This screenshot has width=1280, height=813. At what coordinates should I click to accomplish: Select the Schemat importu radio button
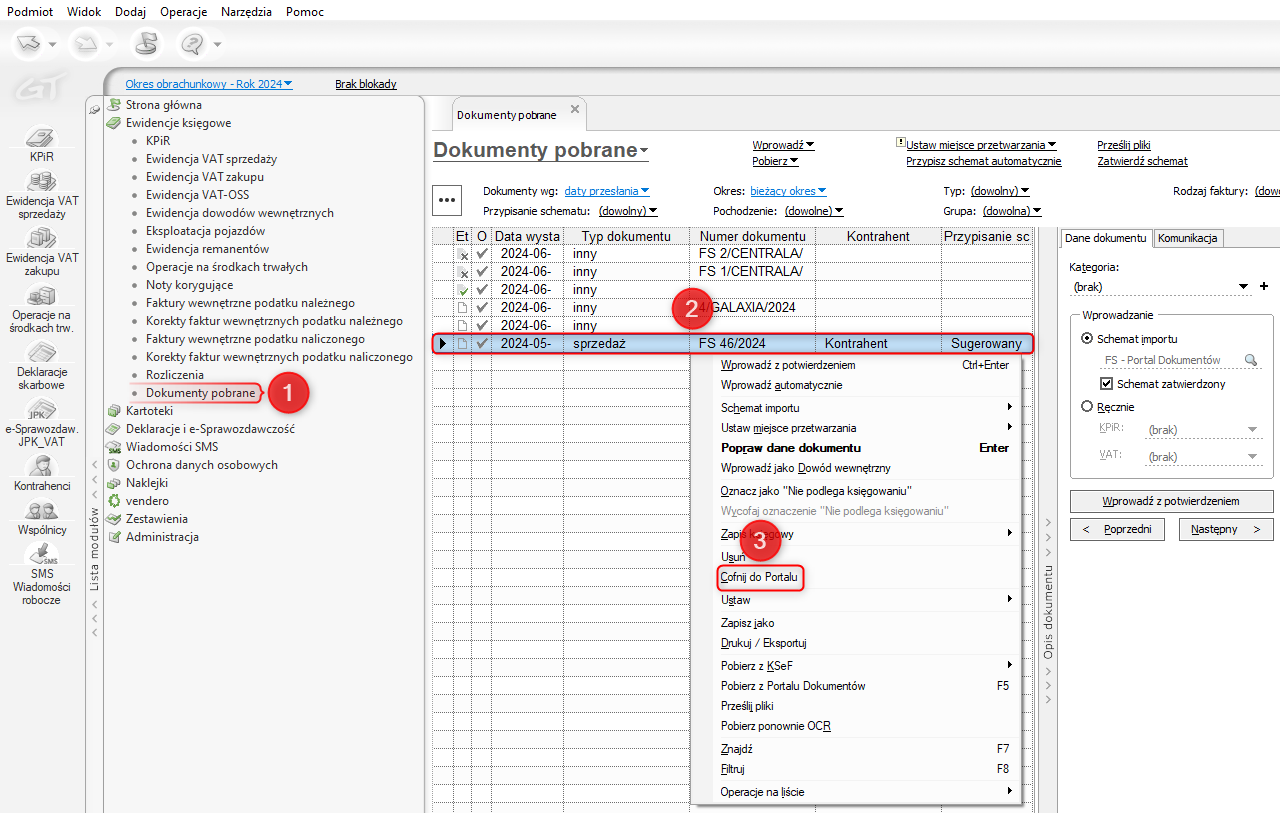(x=1087, y=339)
